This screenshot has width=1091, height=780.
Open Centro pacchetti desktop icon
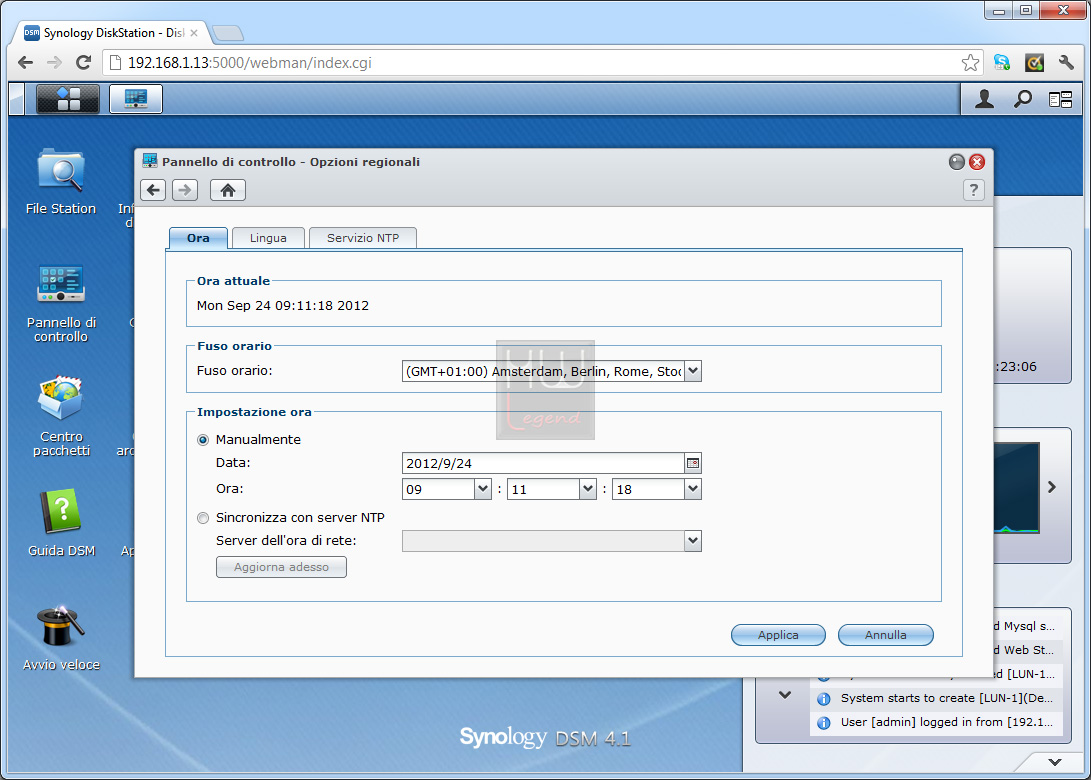pos(61,416)
